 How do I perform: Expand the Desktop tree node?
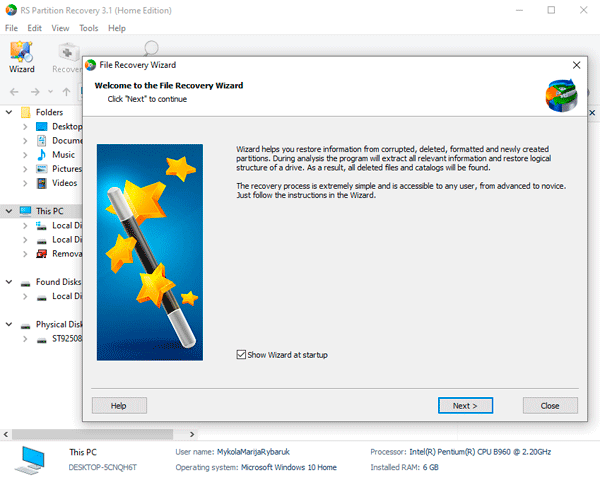(25, 126)
